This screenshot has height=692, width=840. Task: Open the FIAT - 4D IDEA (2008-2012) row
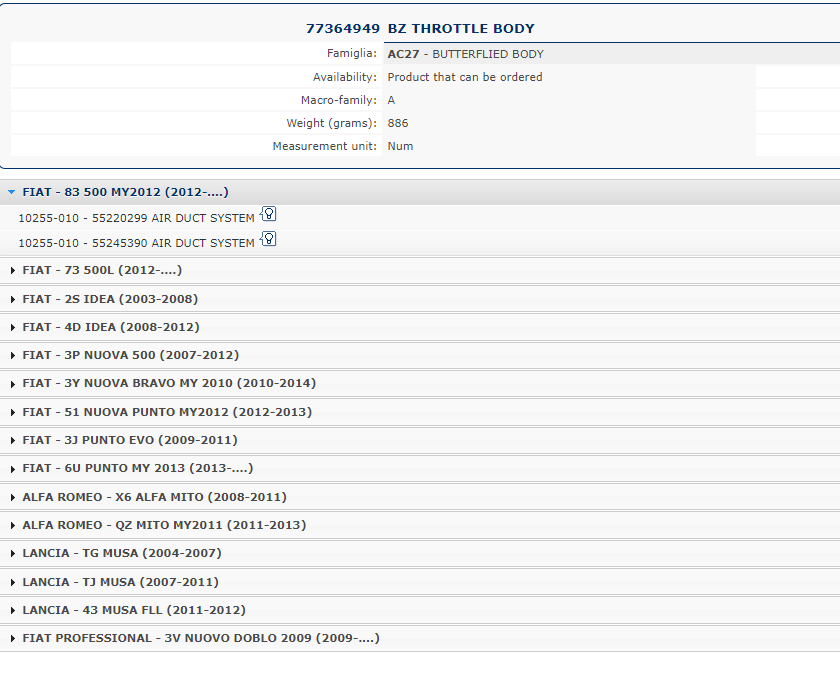111,327
